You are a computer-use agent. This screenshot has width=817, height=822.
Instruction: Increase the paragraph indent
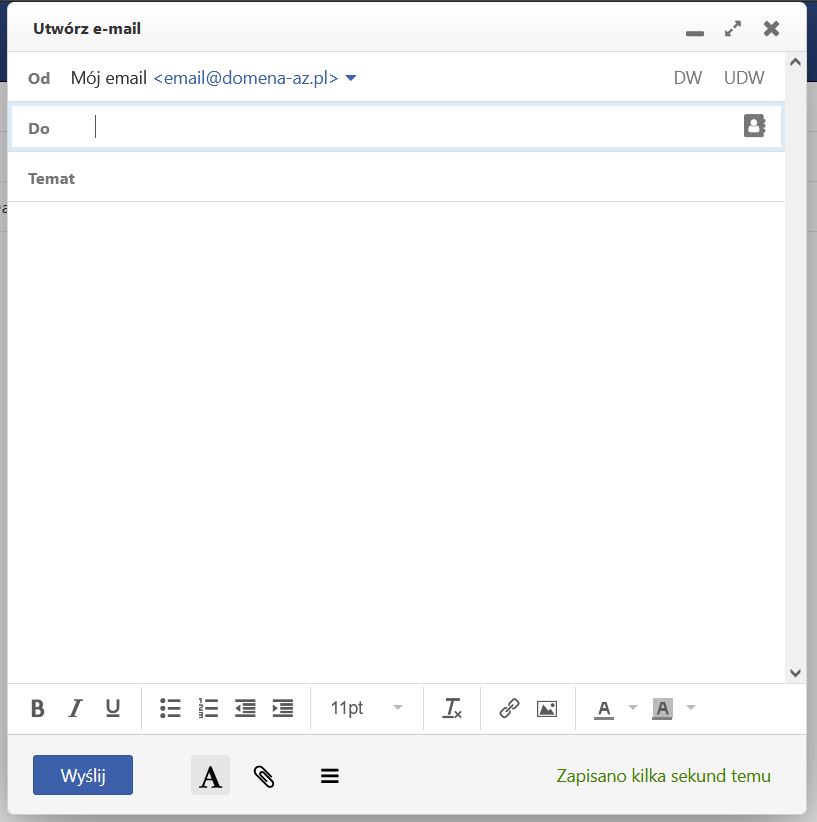(x=283, y=708)
